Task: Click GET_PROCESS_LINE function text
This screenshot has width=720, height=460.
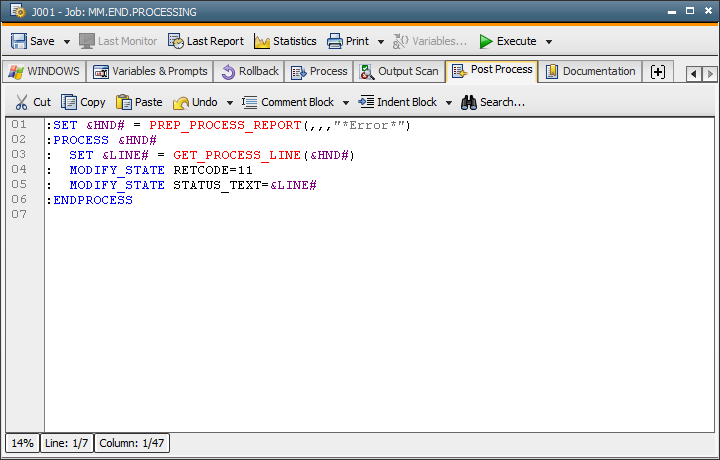Action: 237,155
